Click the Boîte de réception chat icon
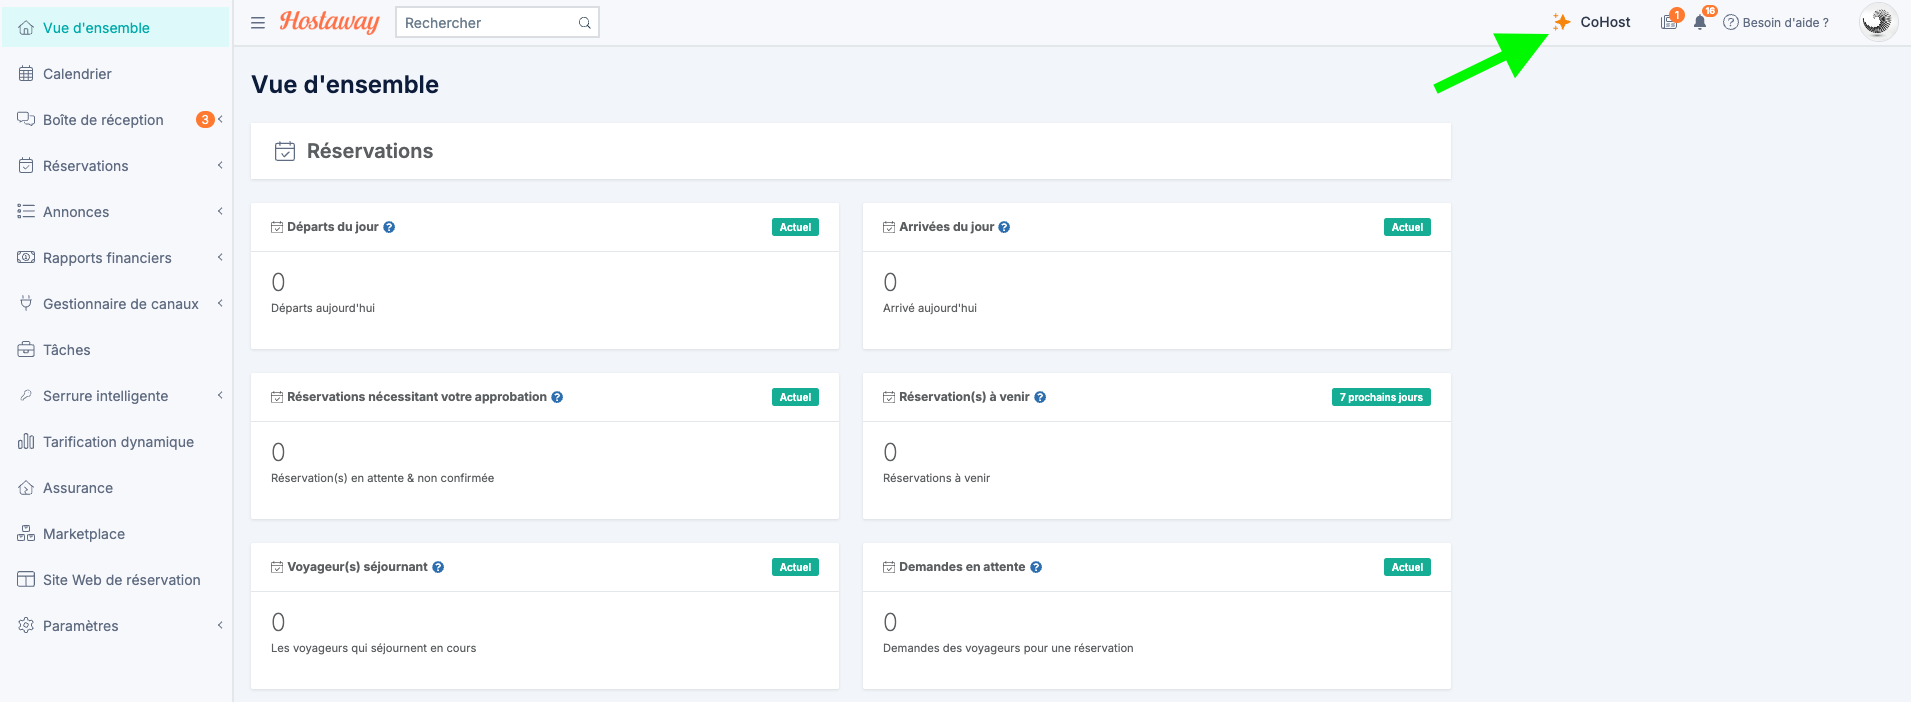This screenshot has width=1911, height=702. [26, 120]
